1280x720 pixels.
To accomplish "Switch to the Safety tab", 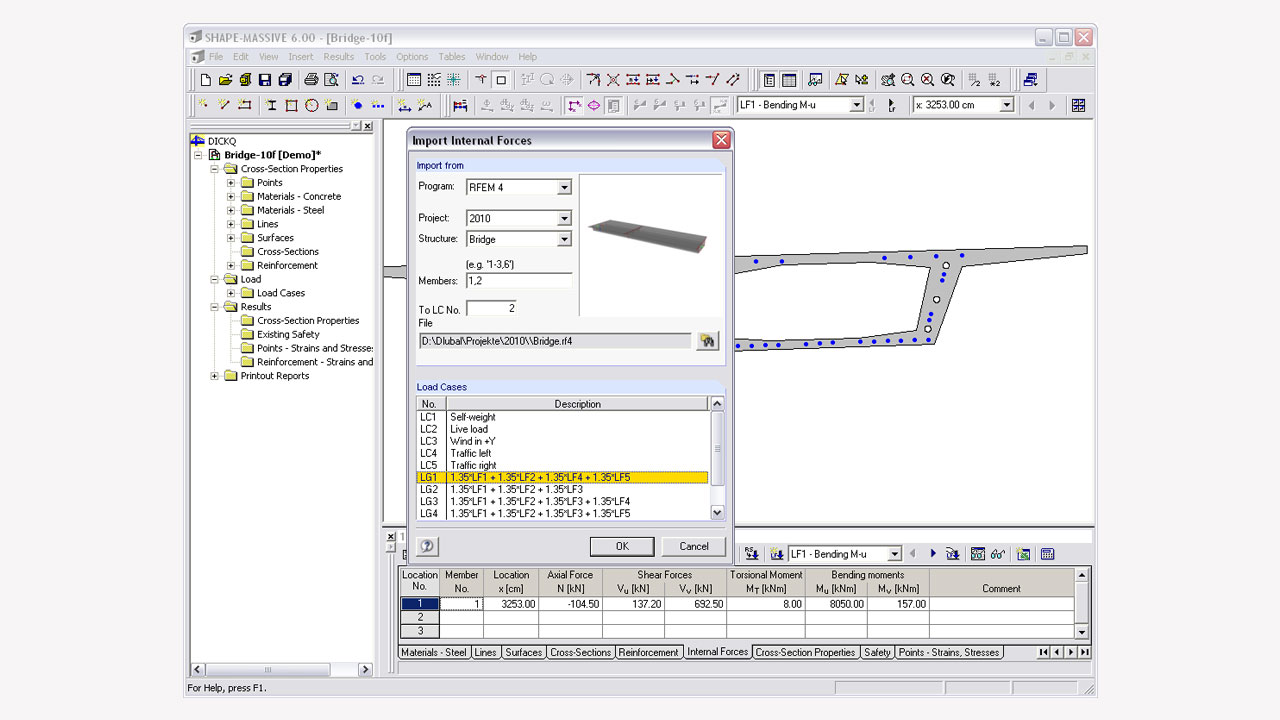I will tap(877, 652).
